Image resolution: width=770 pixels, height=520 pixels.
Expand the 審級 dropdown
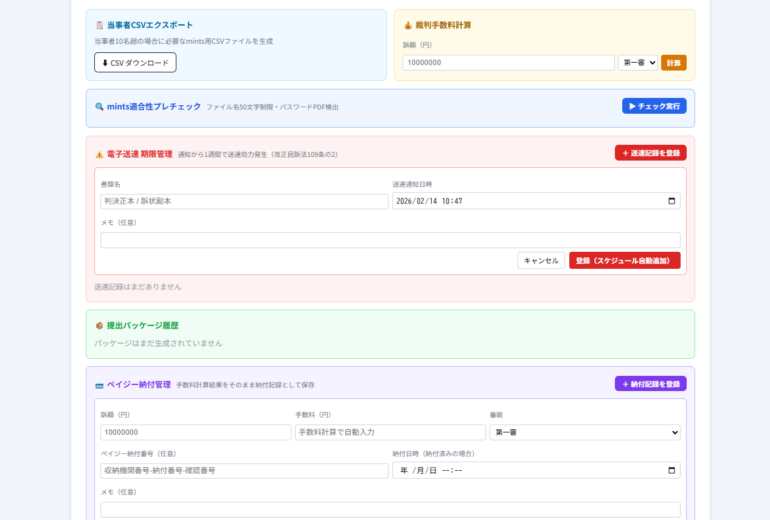point(585,432)
